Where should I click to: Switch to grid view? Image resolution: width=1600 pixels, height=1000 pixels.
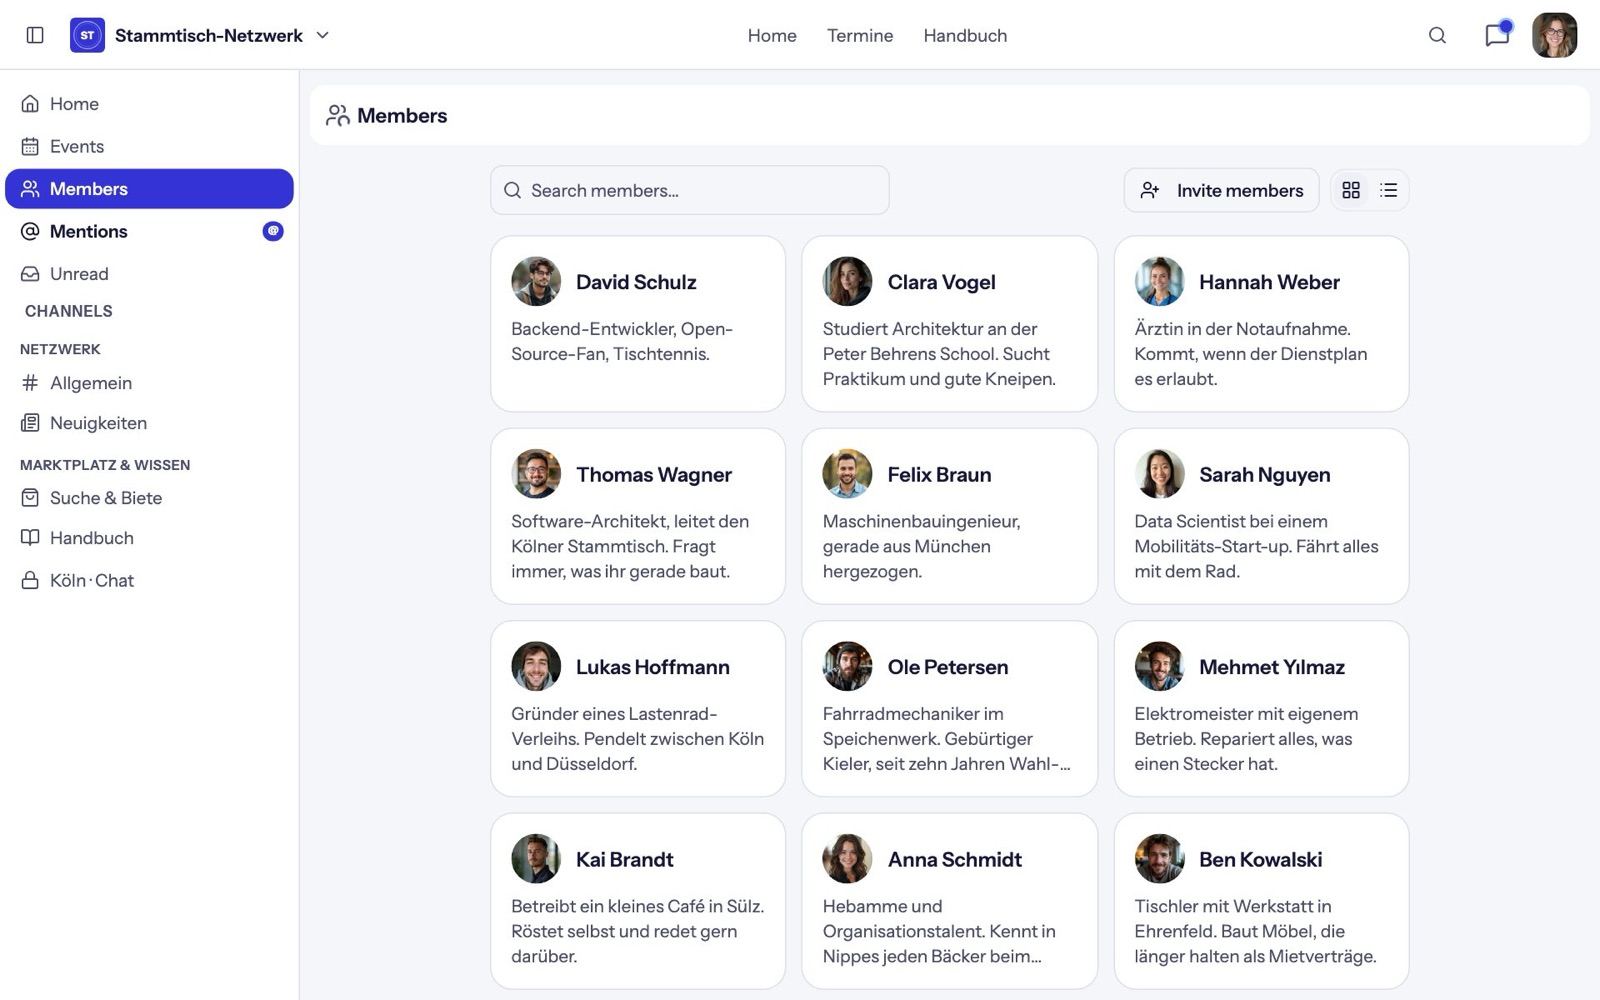tap(1351, 190)
